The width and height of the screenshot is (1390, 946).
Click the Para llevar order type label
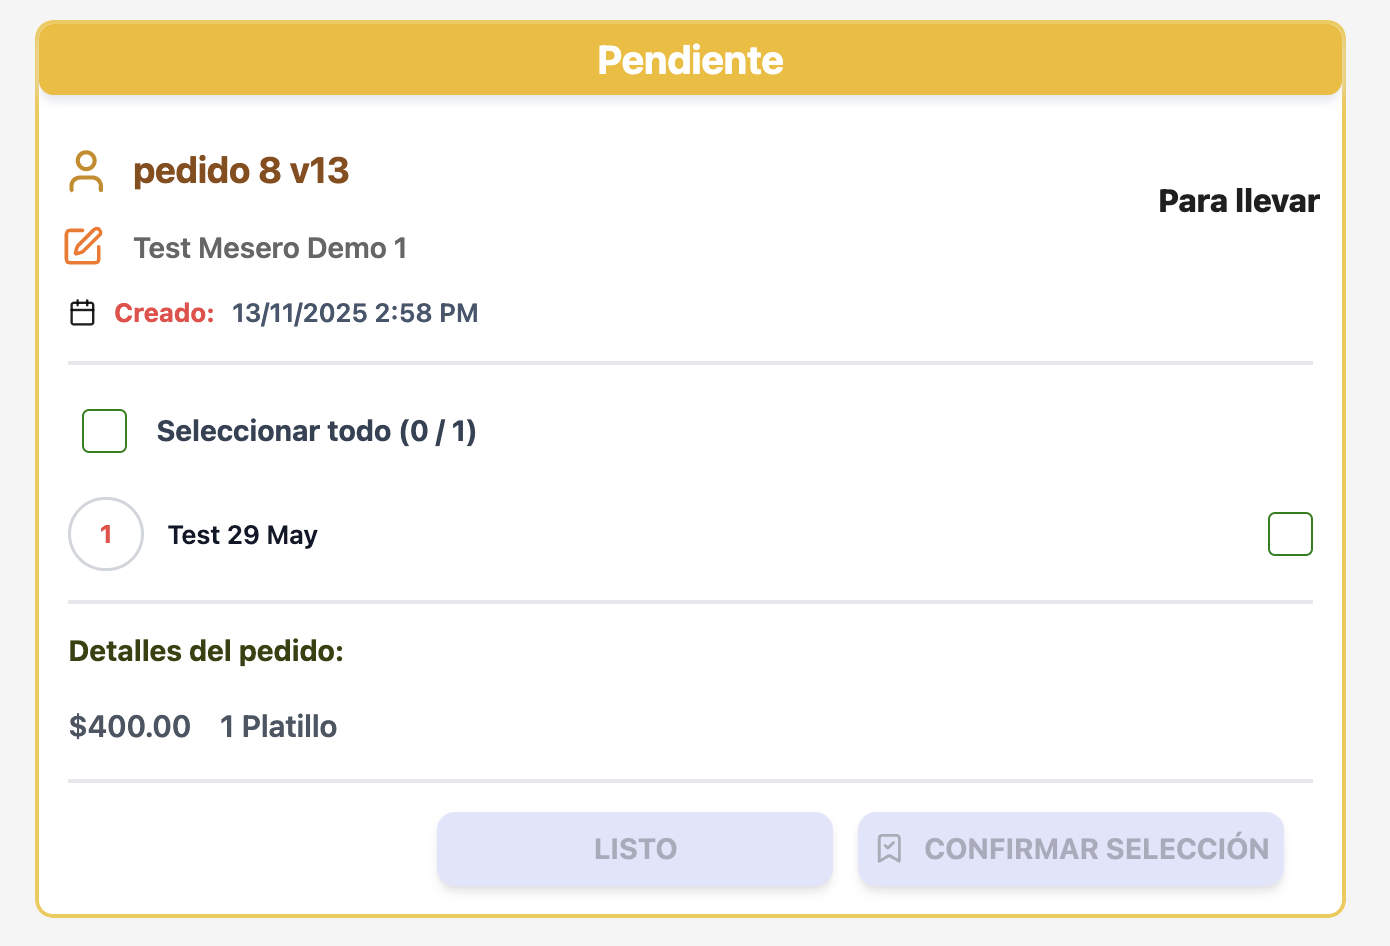1238,201
